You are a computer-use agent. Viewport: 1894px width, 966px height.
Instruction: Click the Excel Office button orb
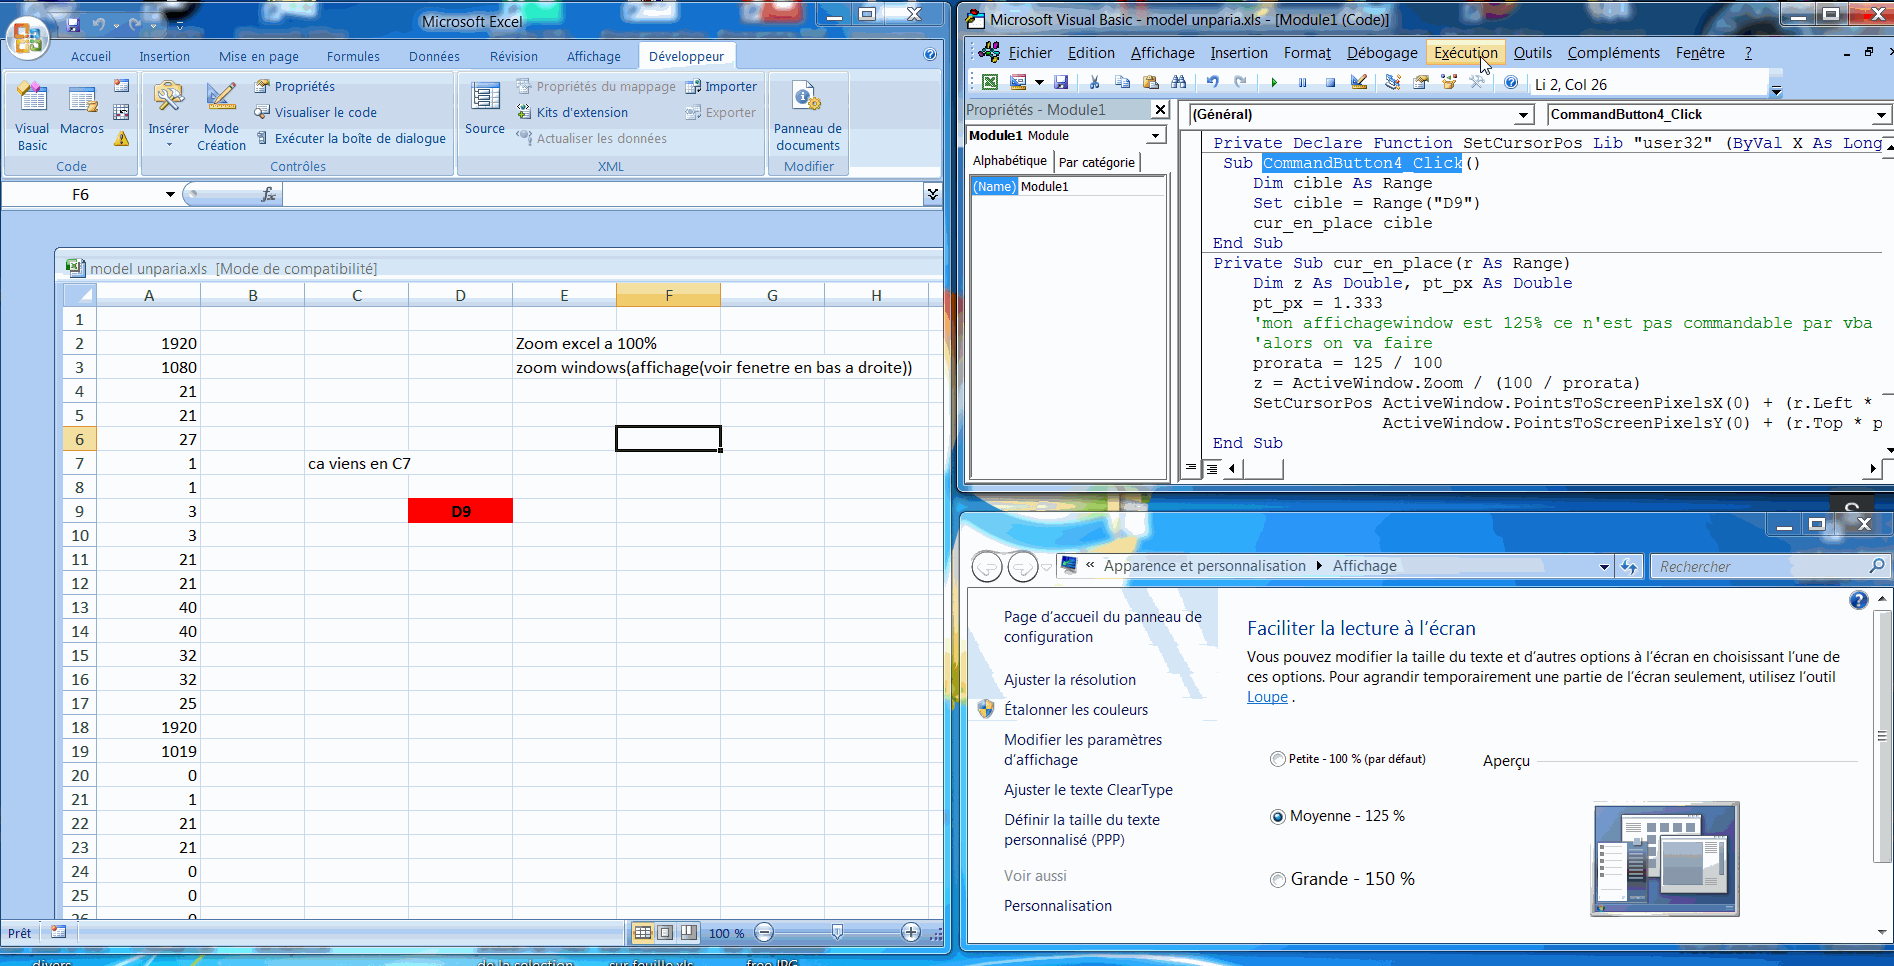click(27, 38)
